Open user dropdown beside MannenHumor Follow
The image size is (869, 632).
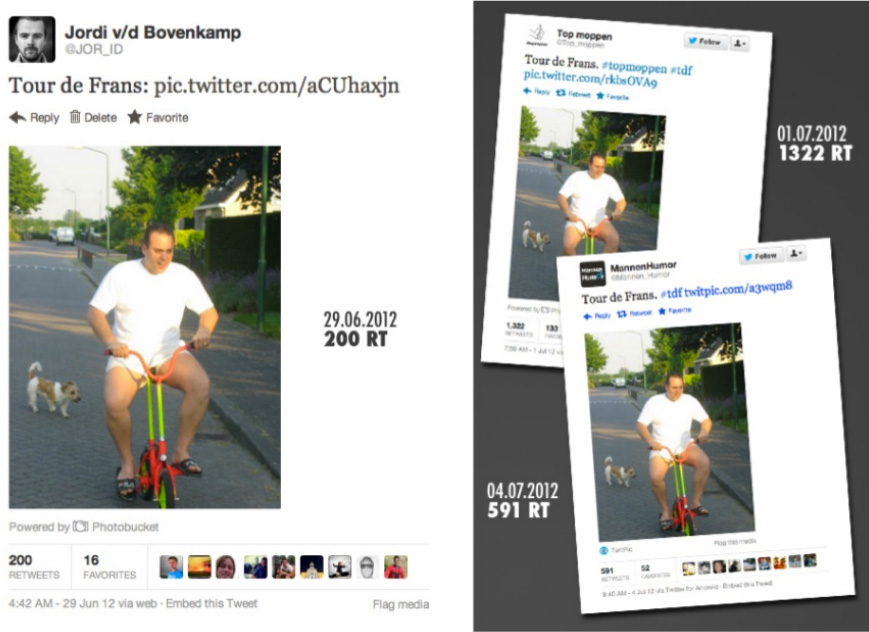tap(796, 253)
